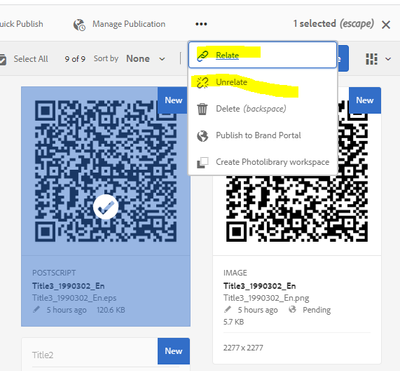Screen dimensions: 400x371
Task: Click the Create Photolibrary workspace icon
Action: tap(202, 162)
